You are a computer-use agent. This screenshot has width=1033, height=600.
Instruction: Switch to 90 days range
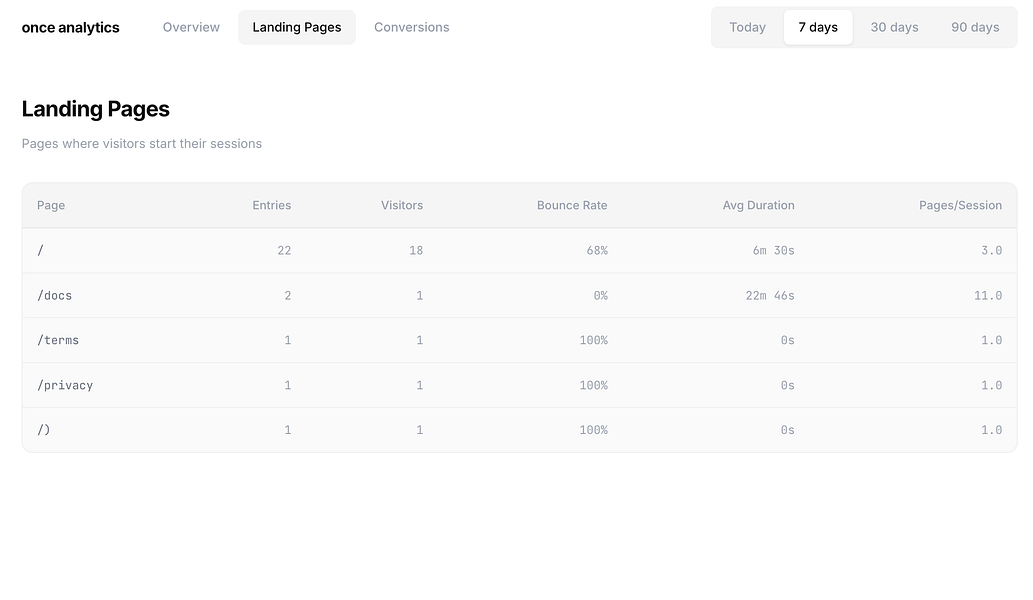975,27
